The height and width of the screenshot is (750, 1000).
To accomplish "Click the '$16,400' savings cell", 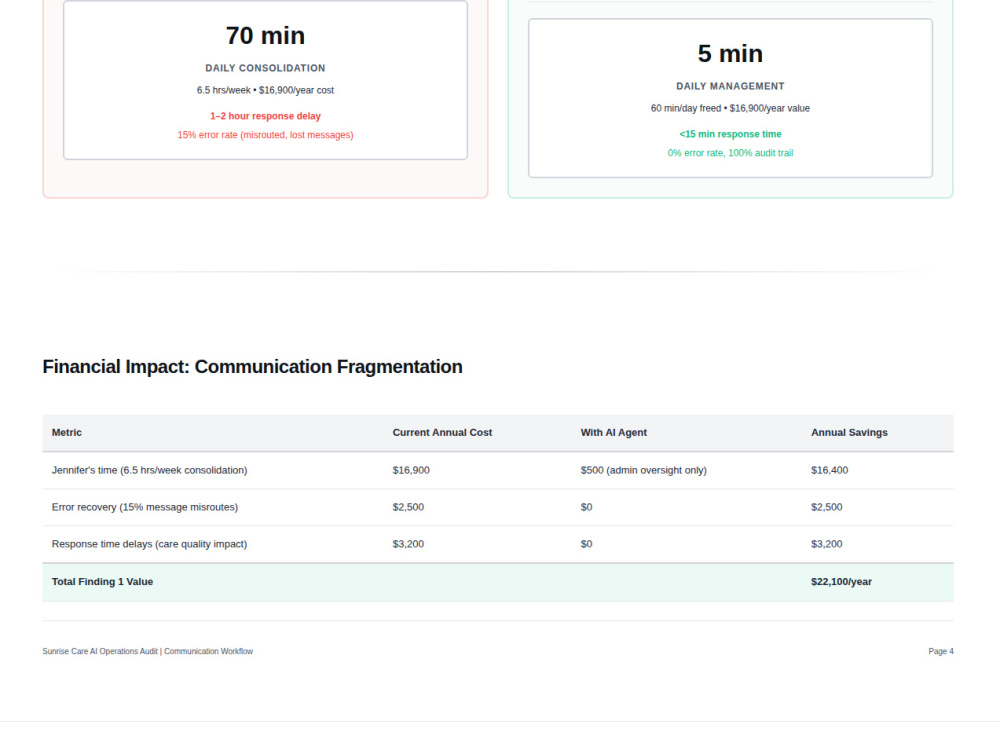I will [829, 470].
